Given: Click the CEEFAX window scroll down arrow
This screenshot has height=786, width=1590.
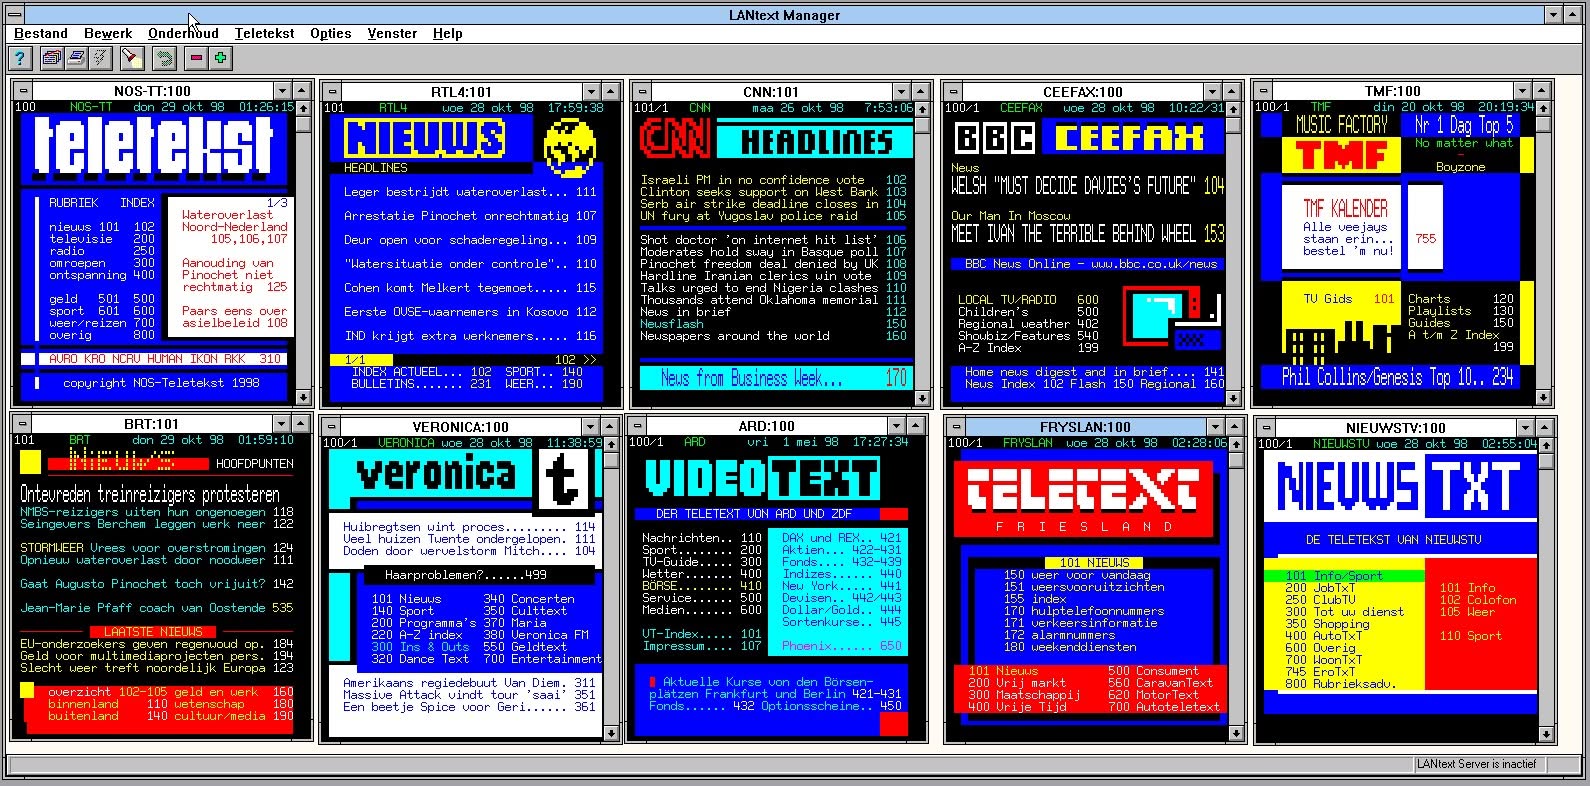Looking at the screenshot, I should tap(1232, 397).
